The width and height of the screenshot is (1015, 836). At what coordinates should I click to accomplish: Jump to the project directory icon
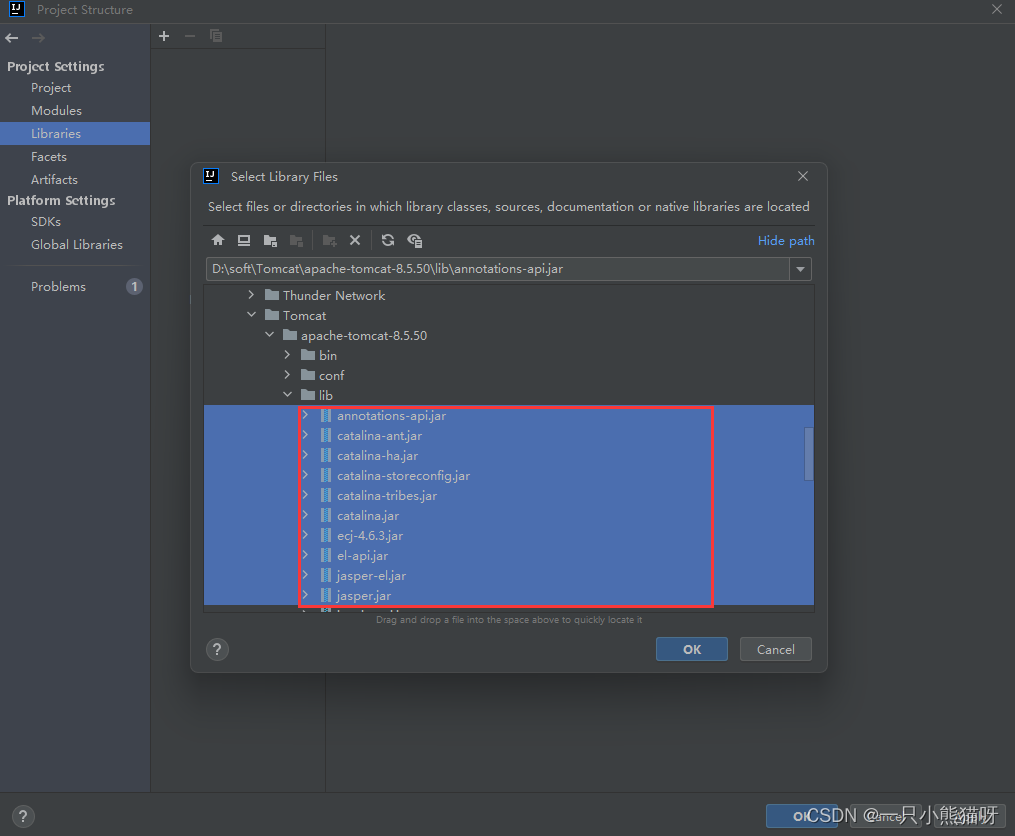pos(271,240)
